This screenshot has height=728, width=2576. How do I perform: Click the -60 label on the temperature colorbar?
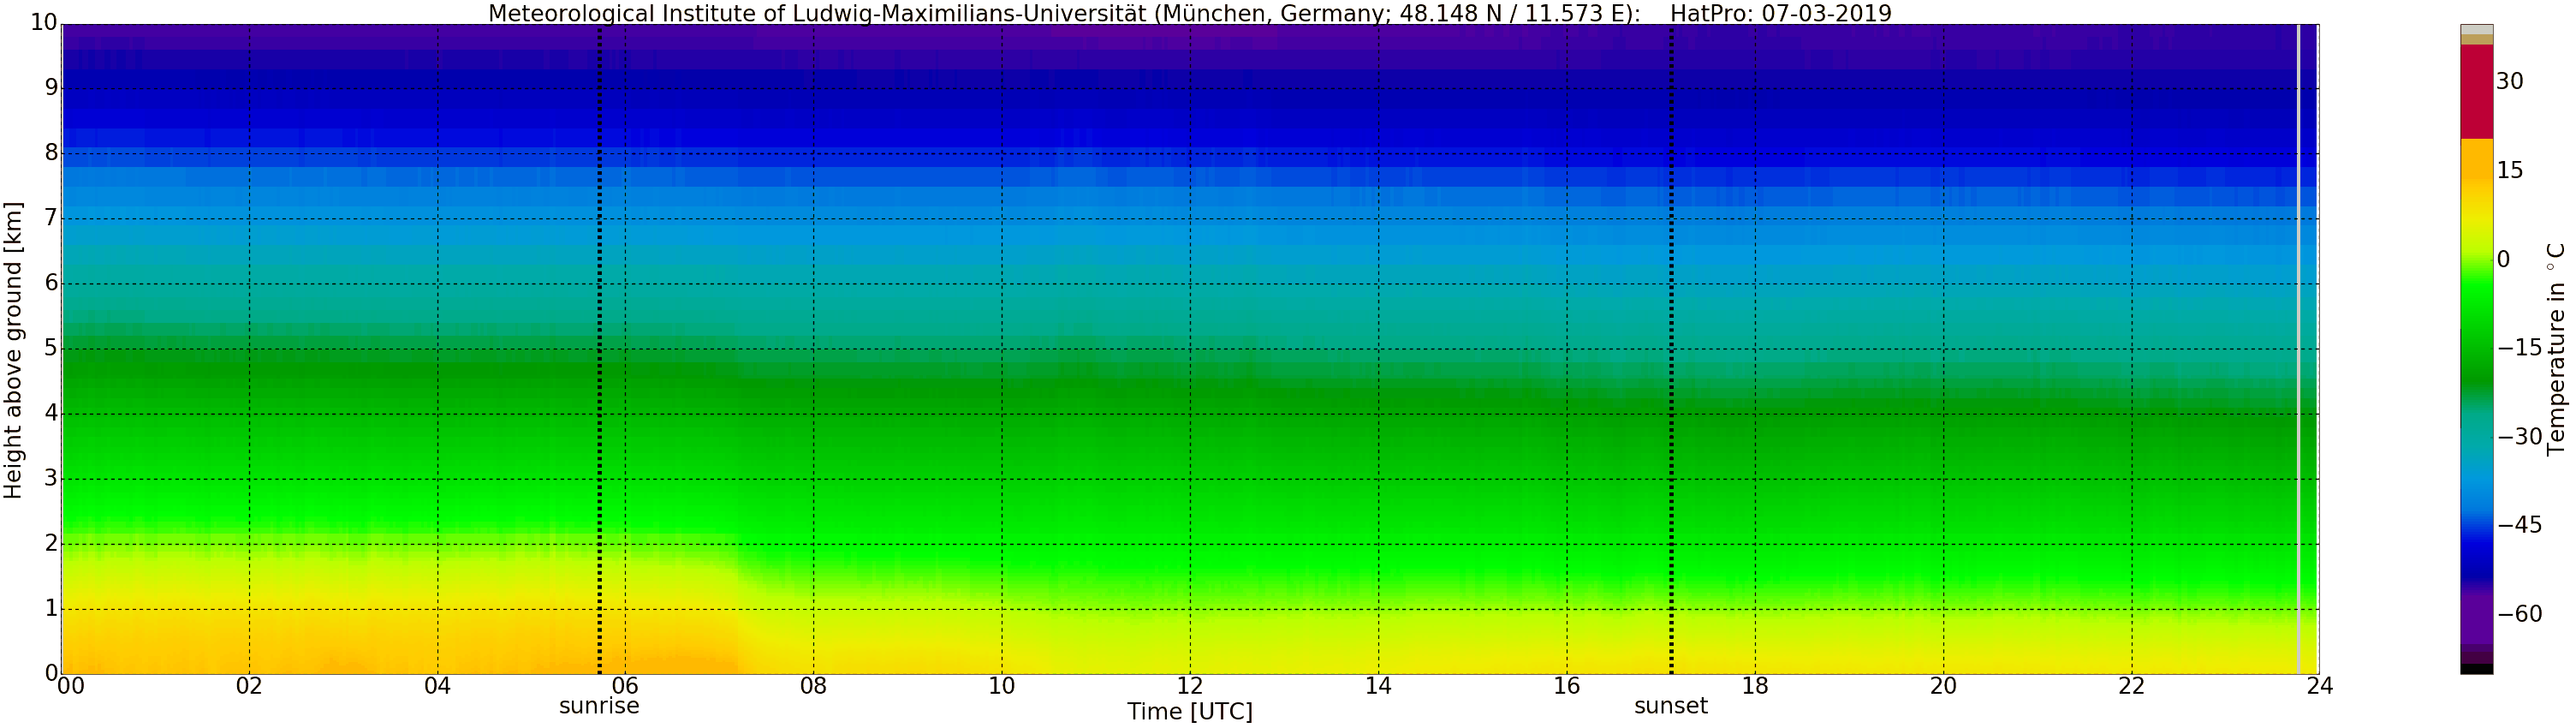[x=2519, y=614]
